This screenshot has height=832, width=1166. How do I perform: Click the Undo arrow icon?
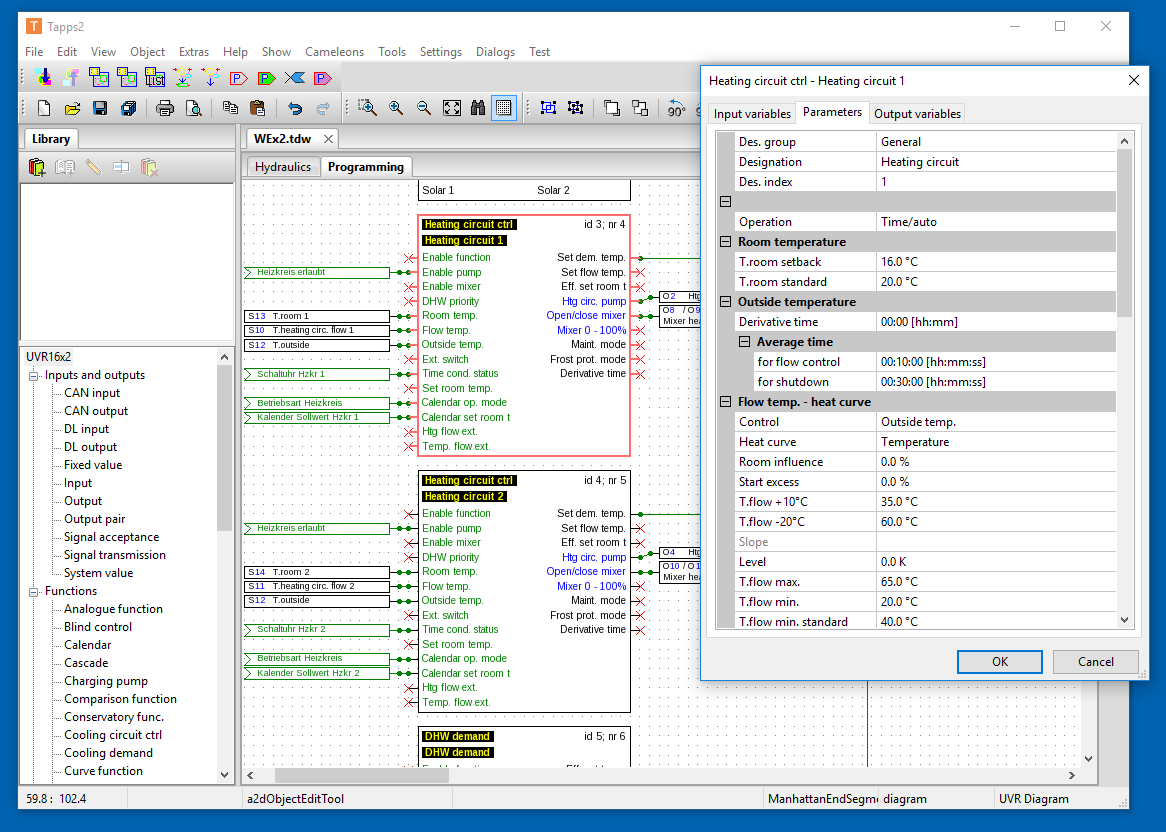pyautogui.click(x=294, y=108)
